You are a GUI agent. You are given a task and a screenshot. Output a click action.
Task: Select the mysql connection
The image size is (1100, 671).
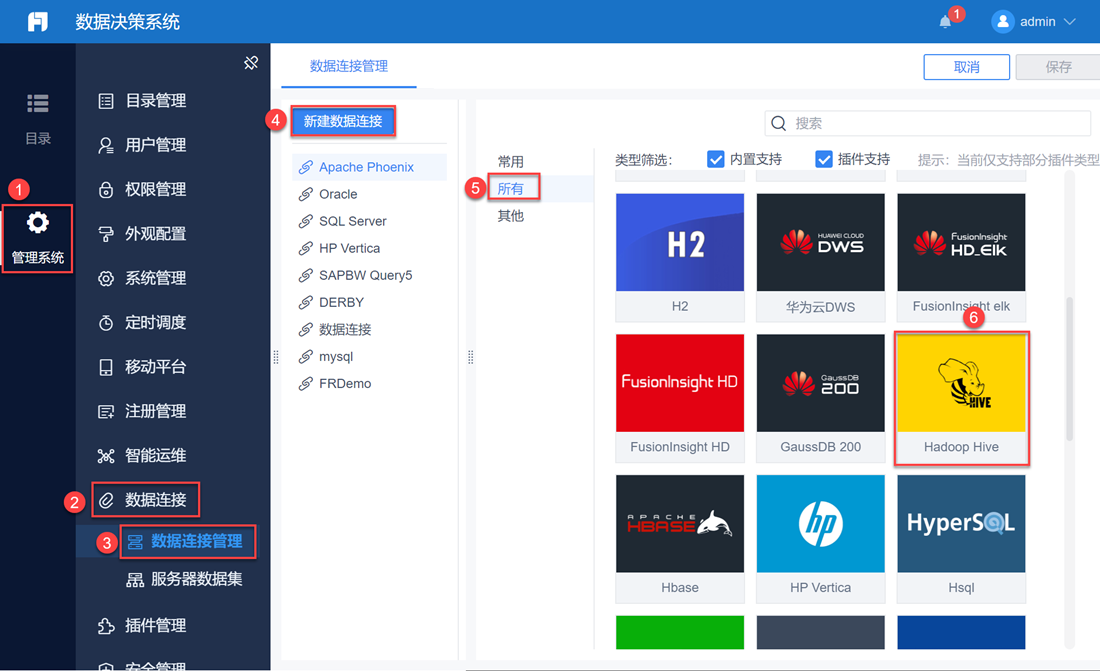point(369,357)
